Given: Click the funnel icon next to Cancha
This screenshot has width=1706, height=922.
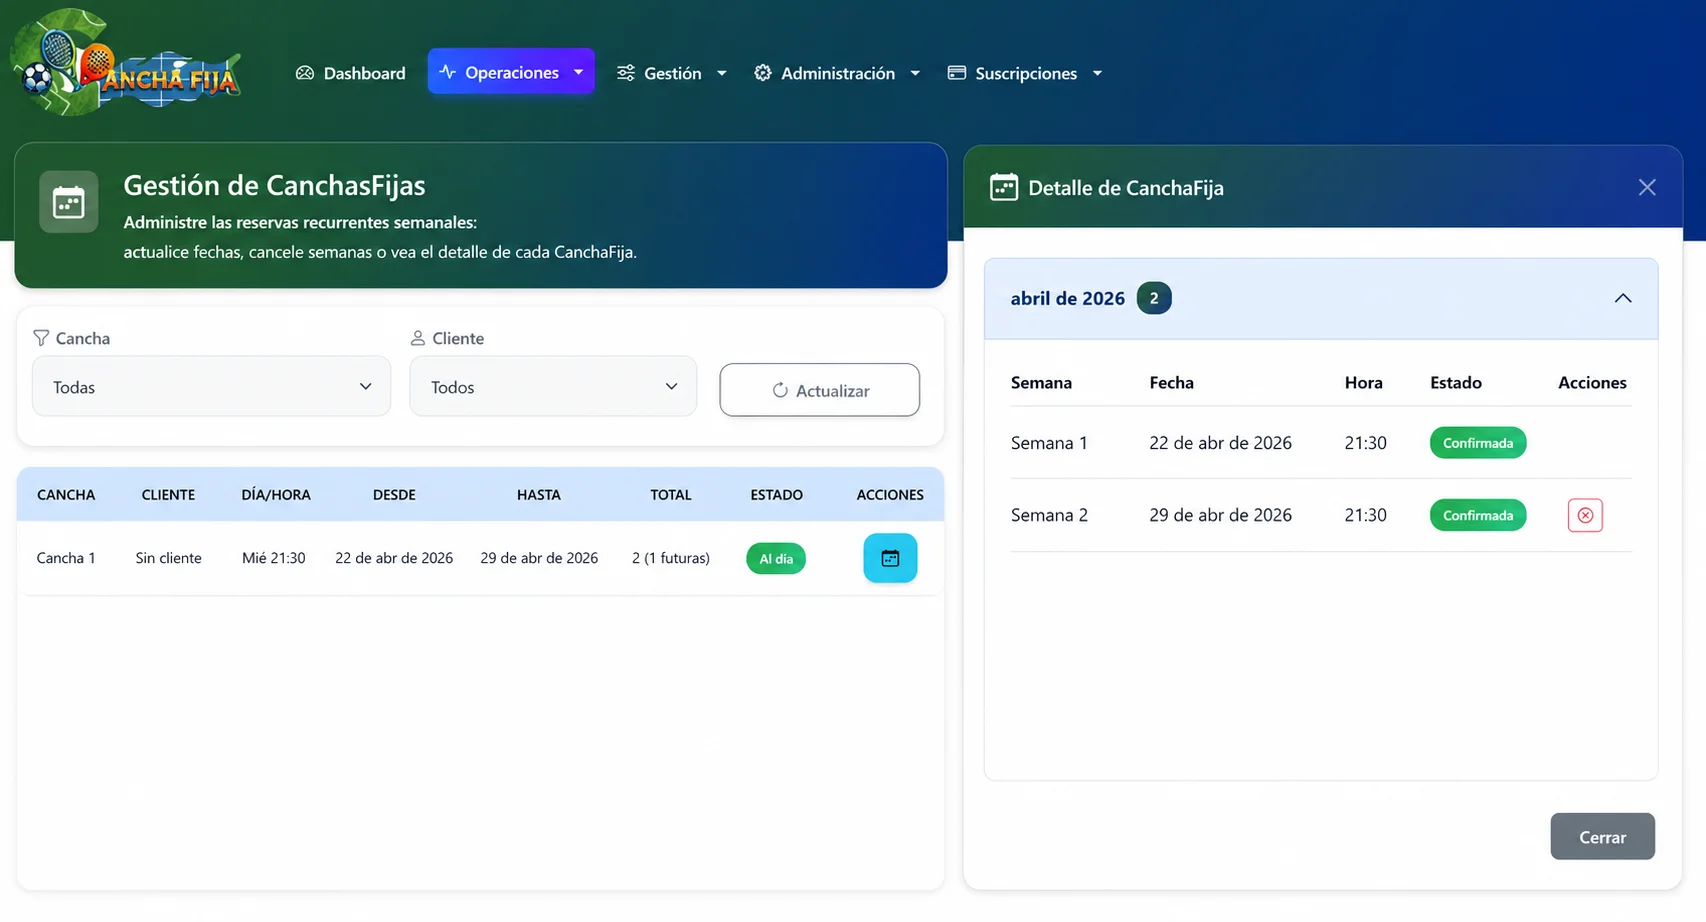Looking at the screenshot, I should [x=41, y=338].
